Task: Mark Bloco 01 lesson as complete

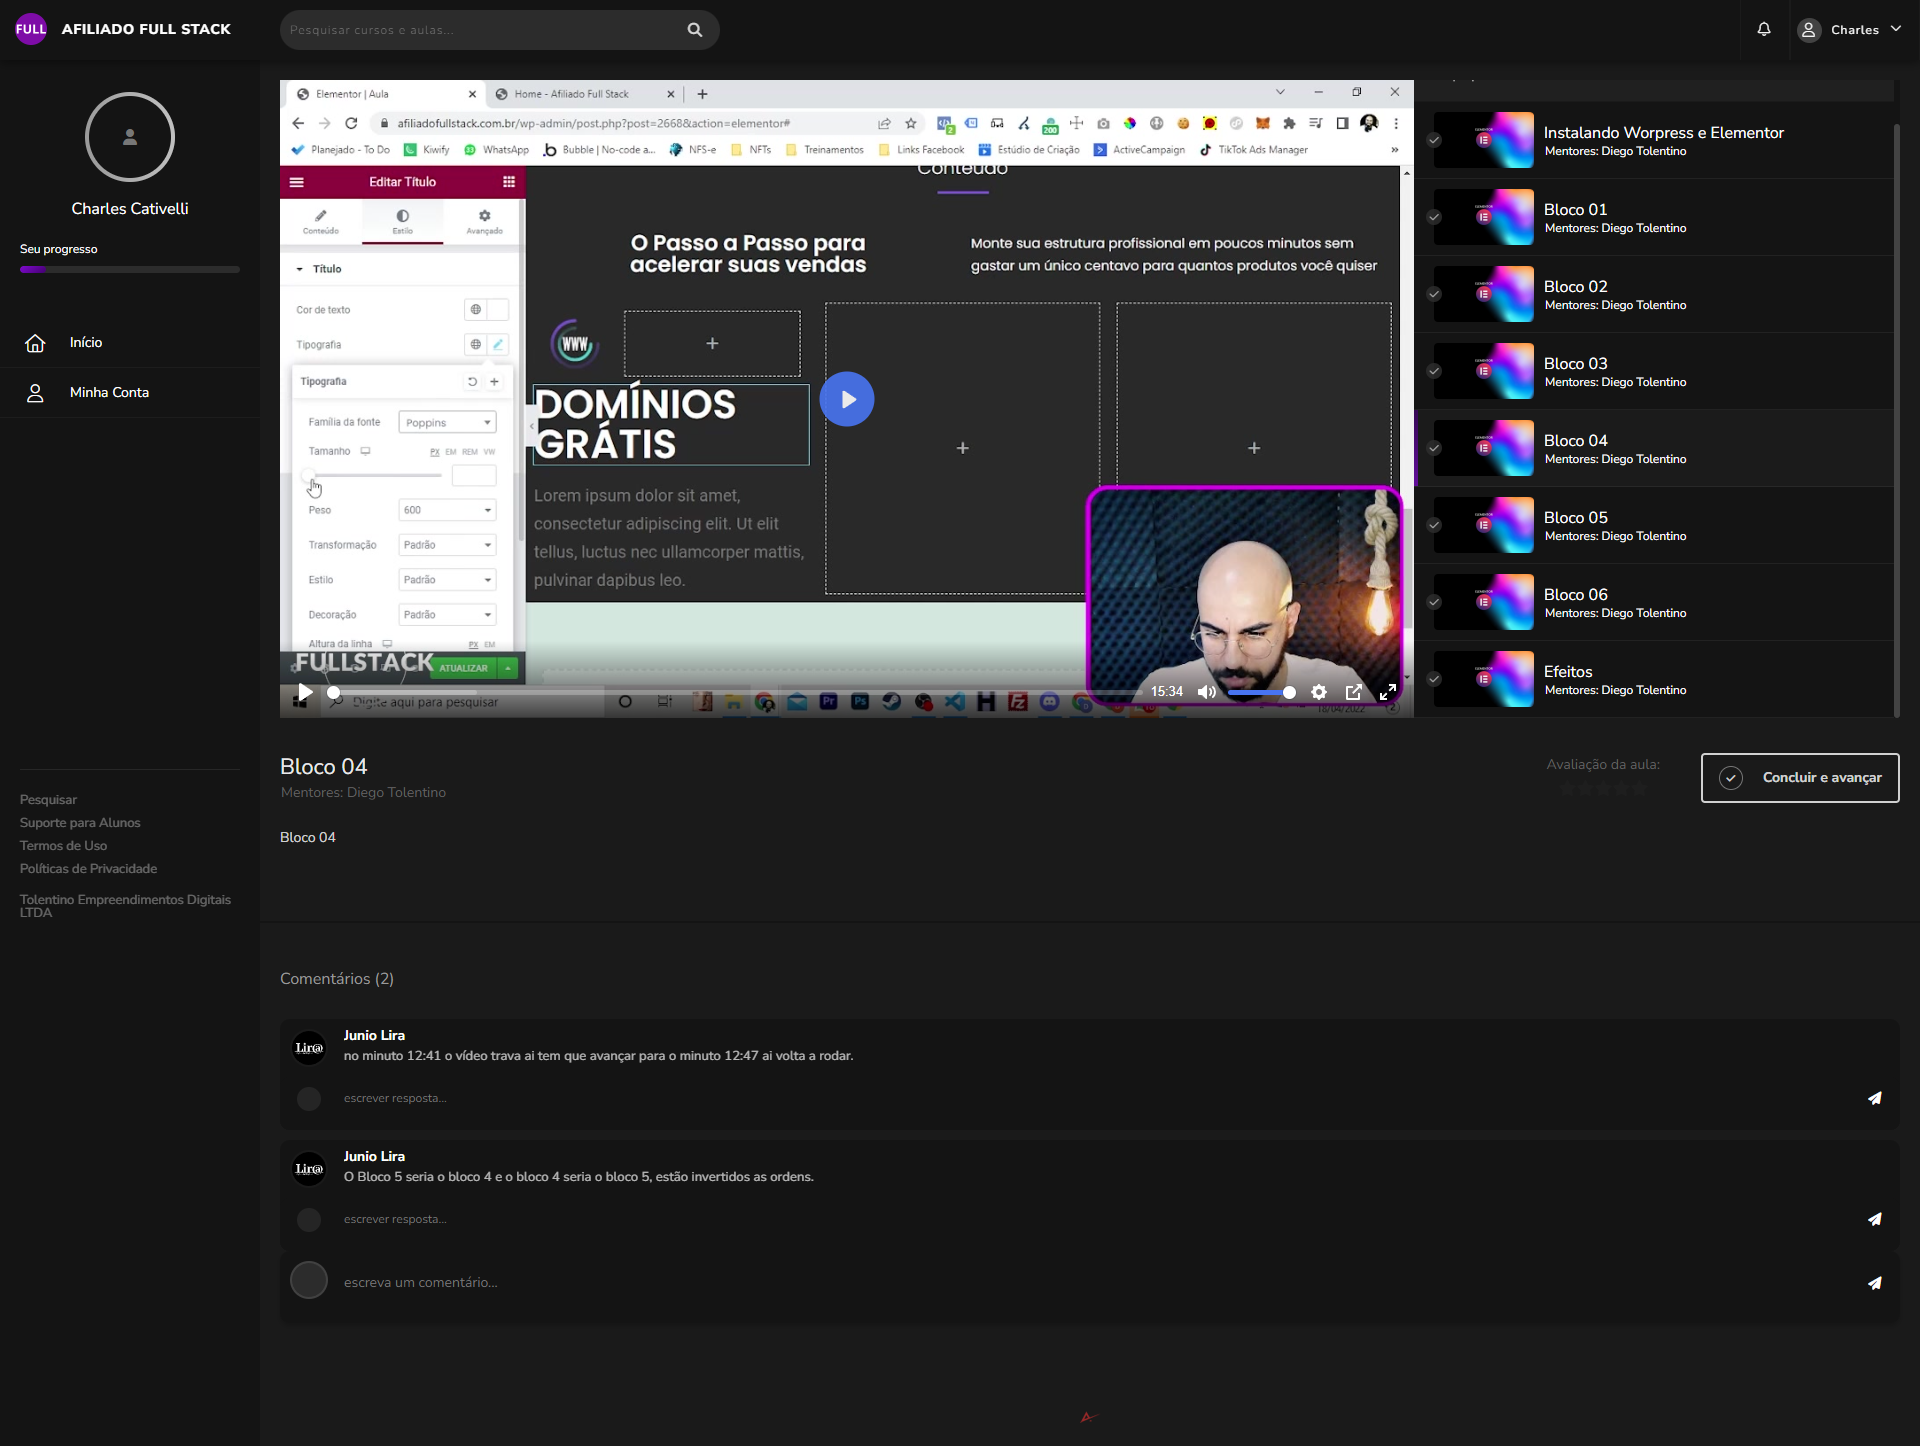Action: pyautogui.click(x=1434, y=217)
